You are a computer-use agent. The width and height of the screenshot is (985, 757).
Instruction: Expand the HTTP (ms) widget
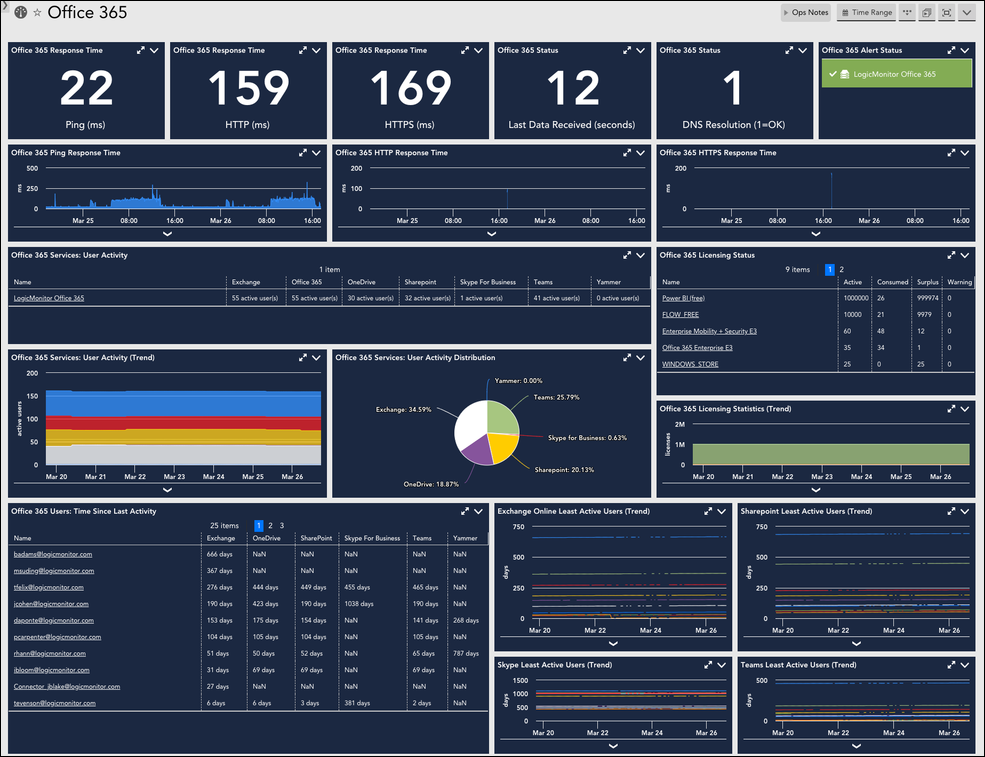(x=303, y=50)
